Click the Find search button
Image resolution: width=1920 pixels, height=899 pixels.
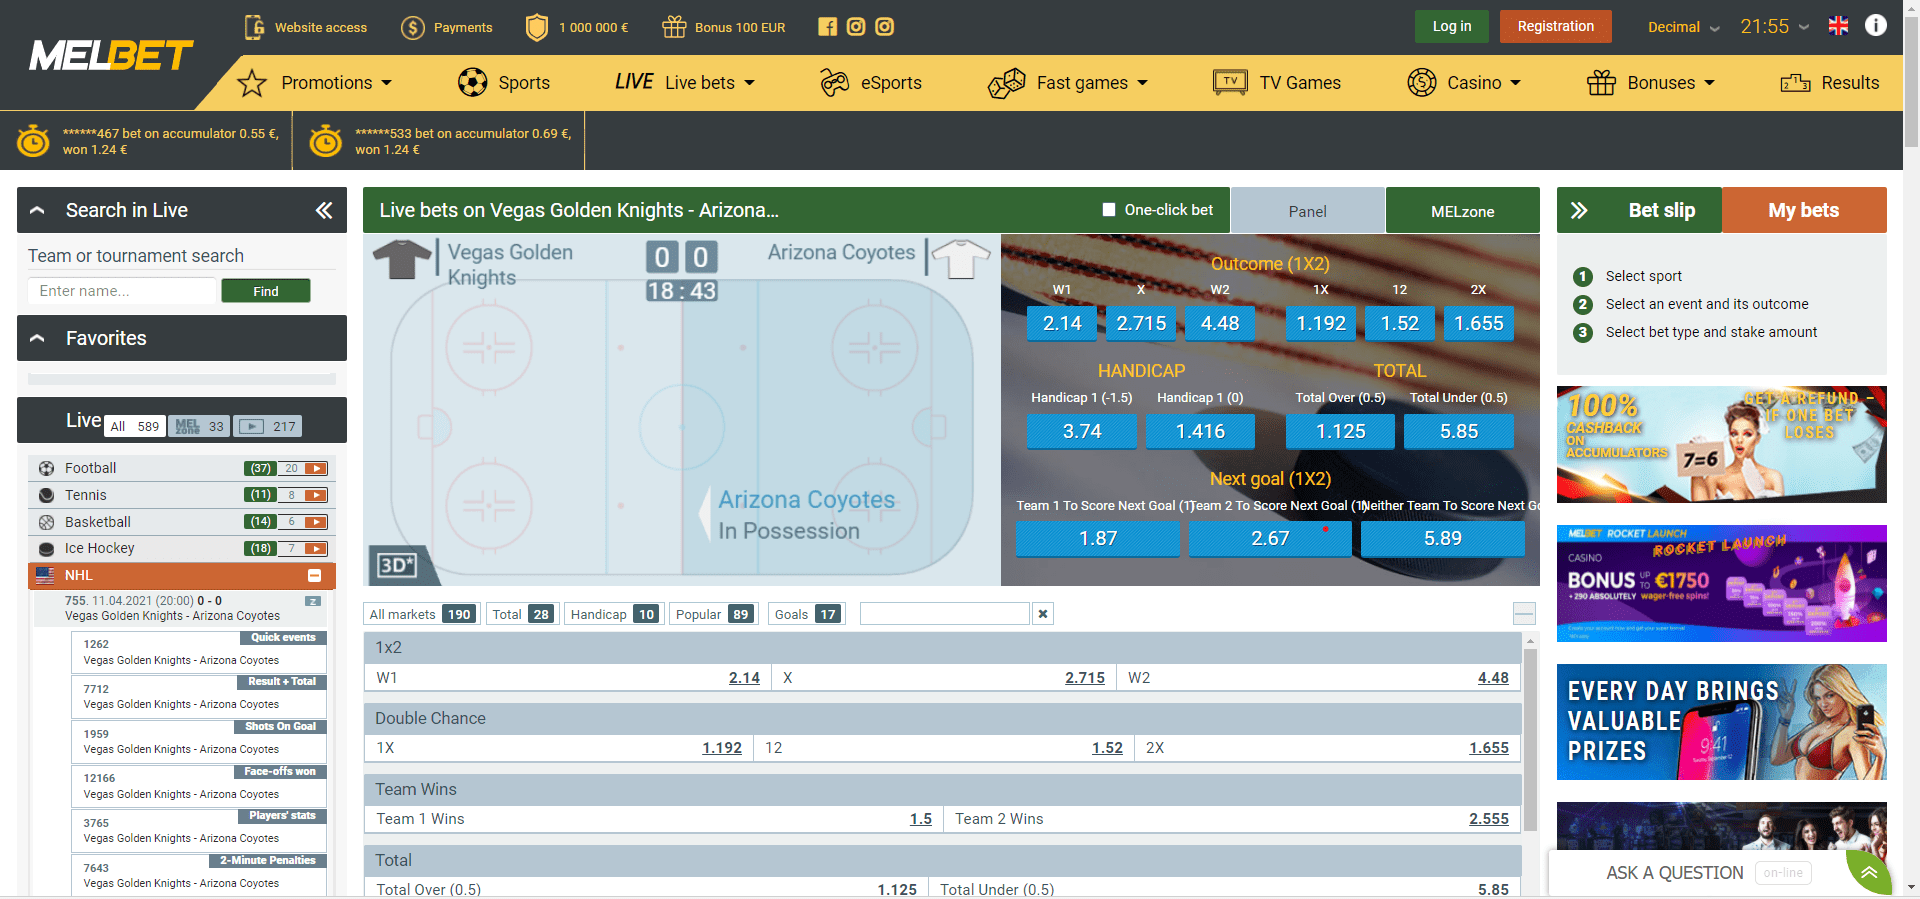pos(266,291)
